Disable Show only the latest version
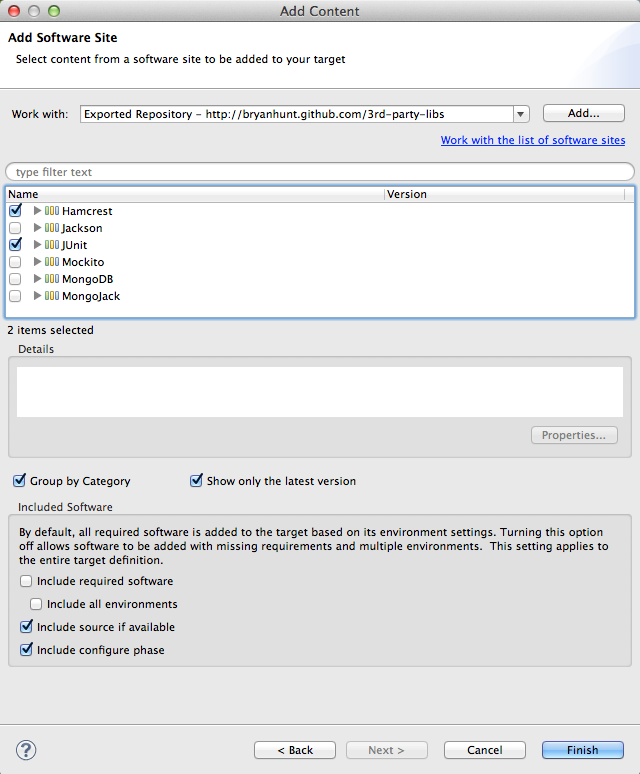This screenshot has width=640, height=774. [196, 481]
